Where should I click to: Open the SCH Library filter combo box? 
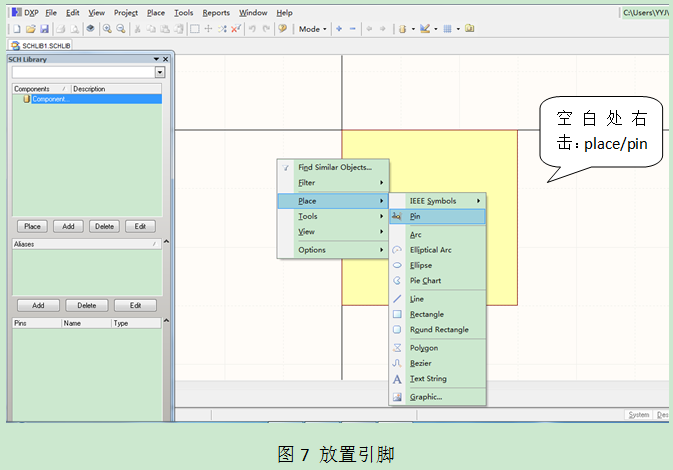coord(158,72)
